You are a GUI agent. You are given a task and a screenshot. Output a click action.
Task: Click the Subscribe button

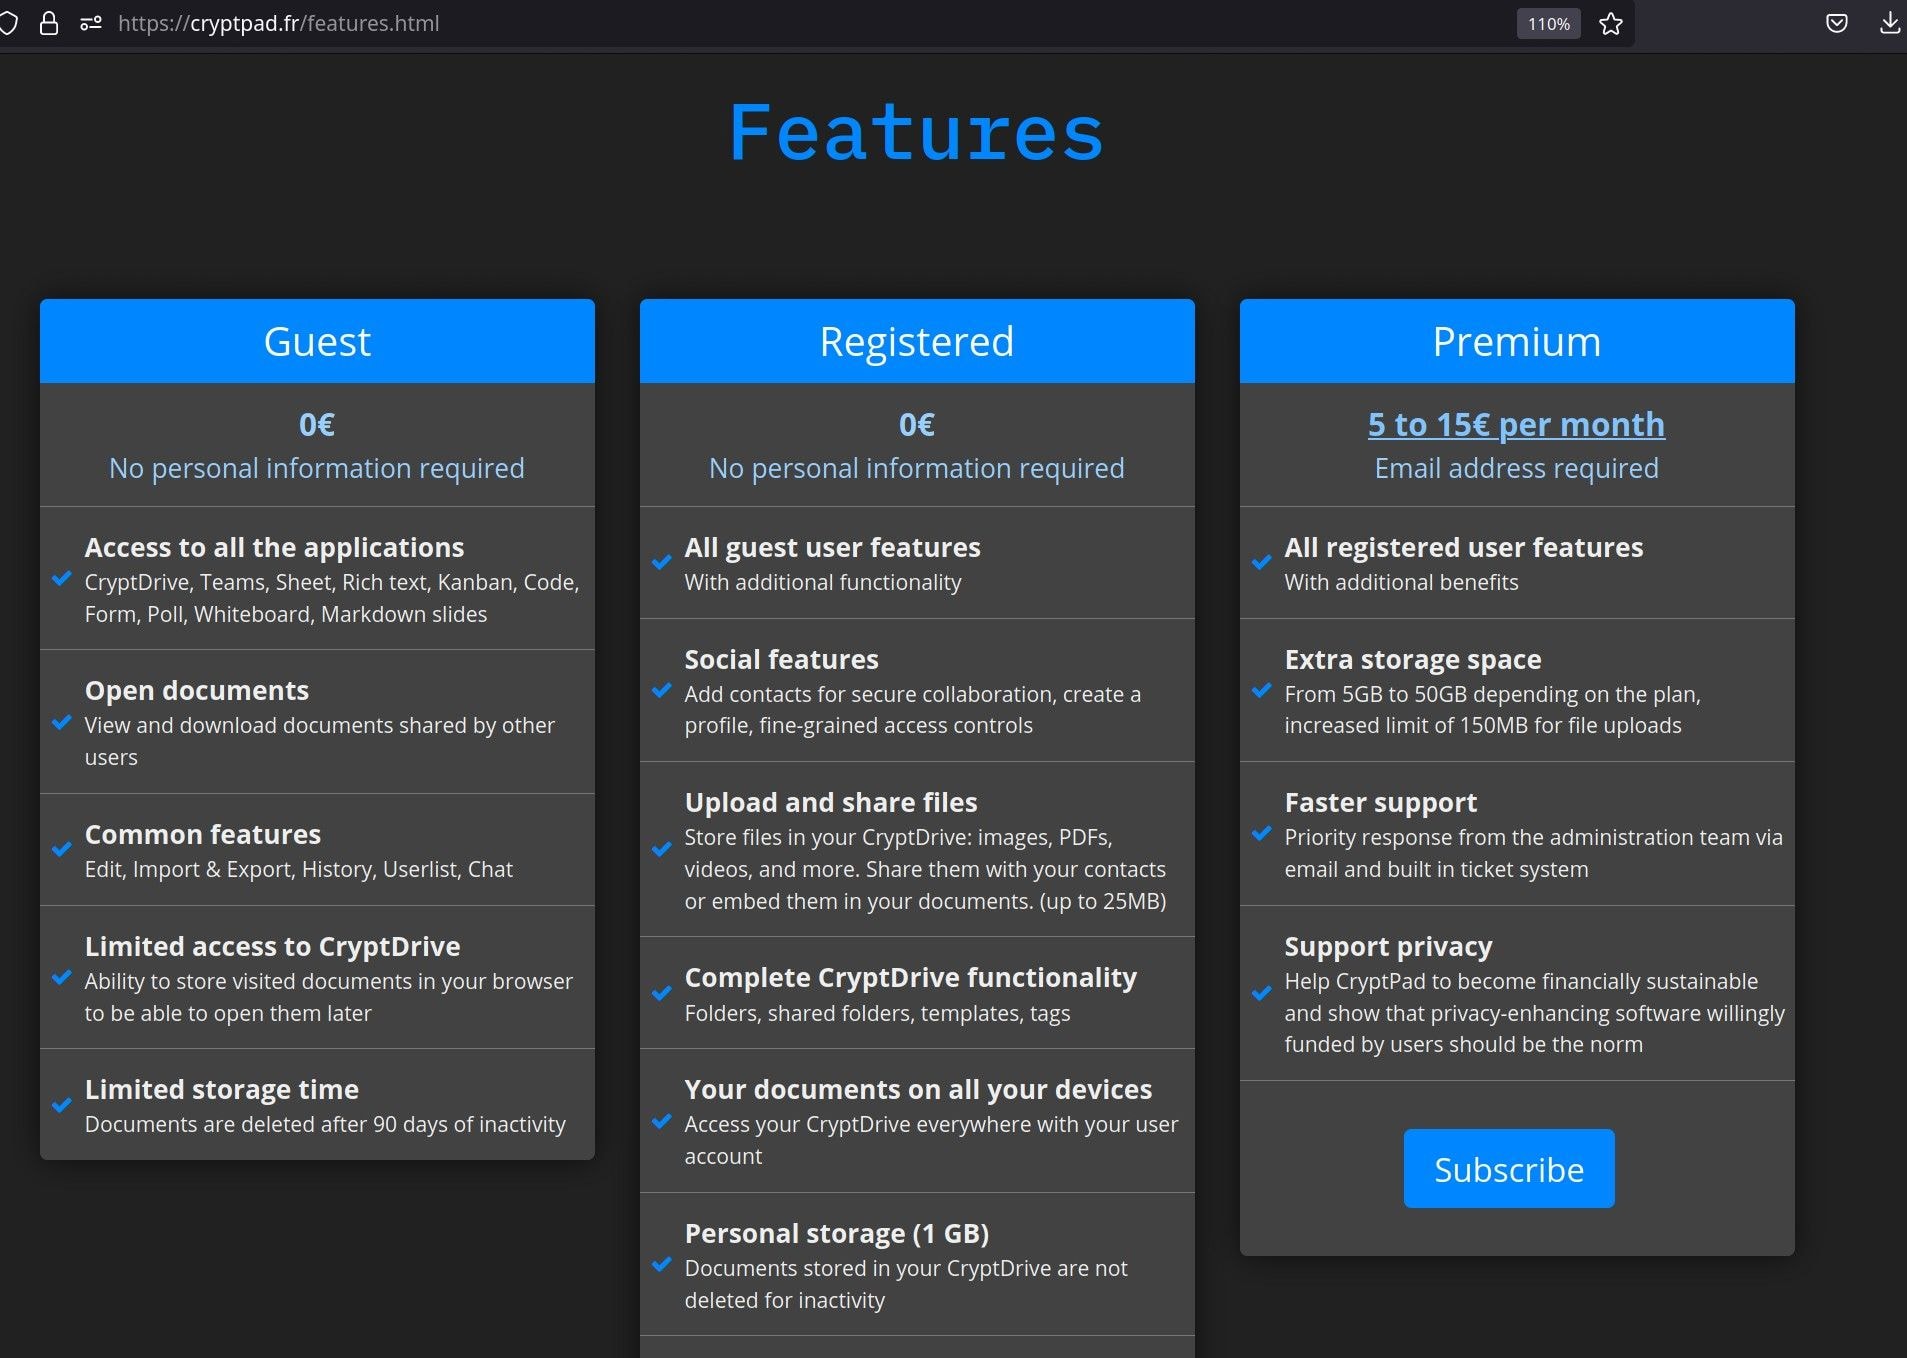1508,1168
